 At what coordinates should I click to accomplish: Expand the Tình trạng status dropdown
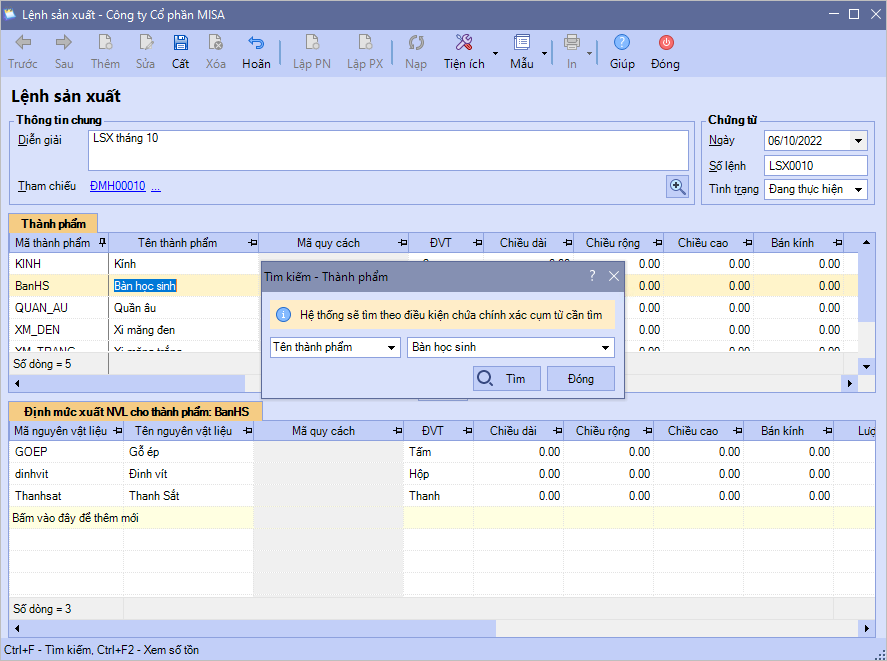coord(858,189)
